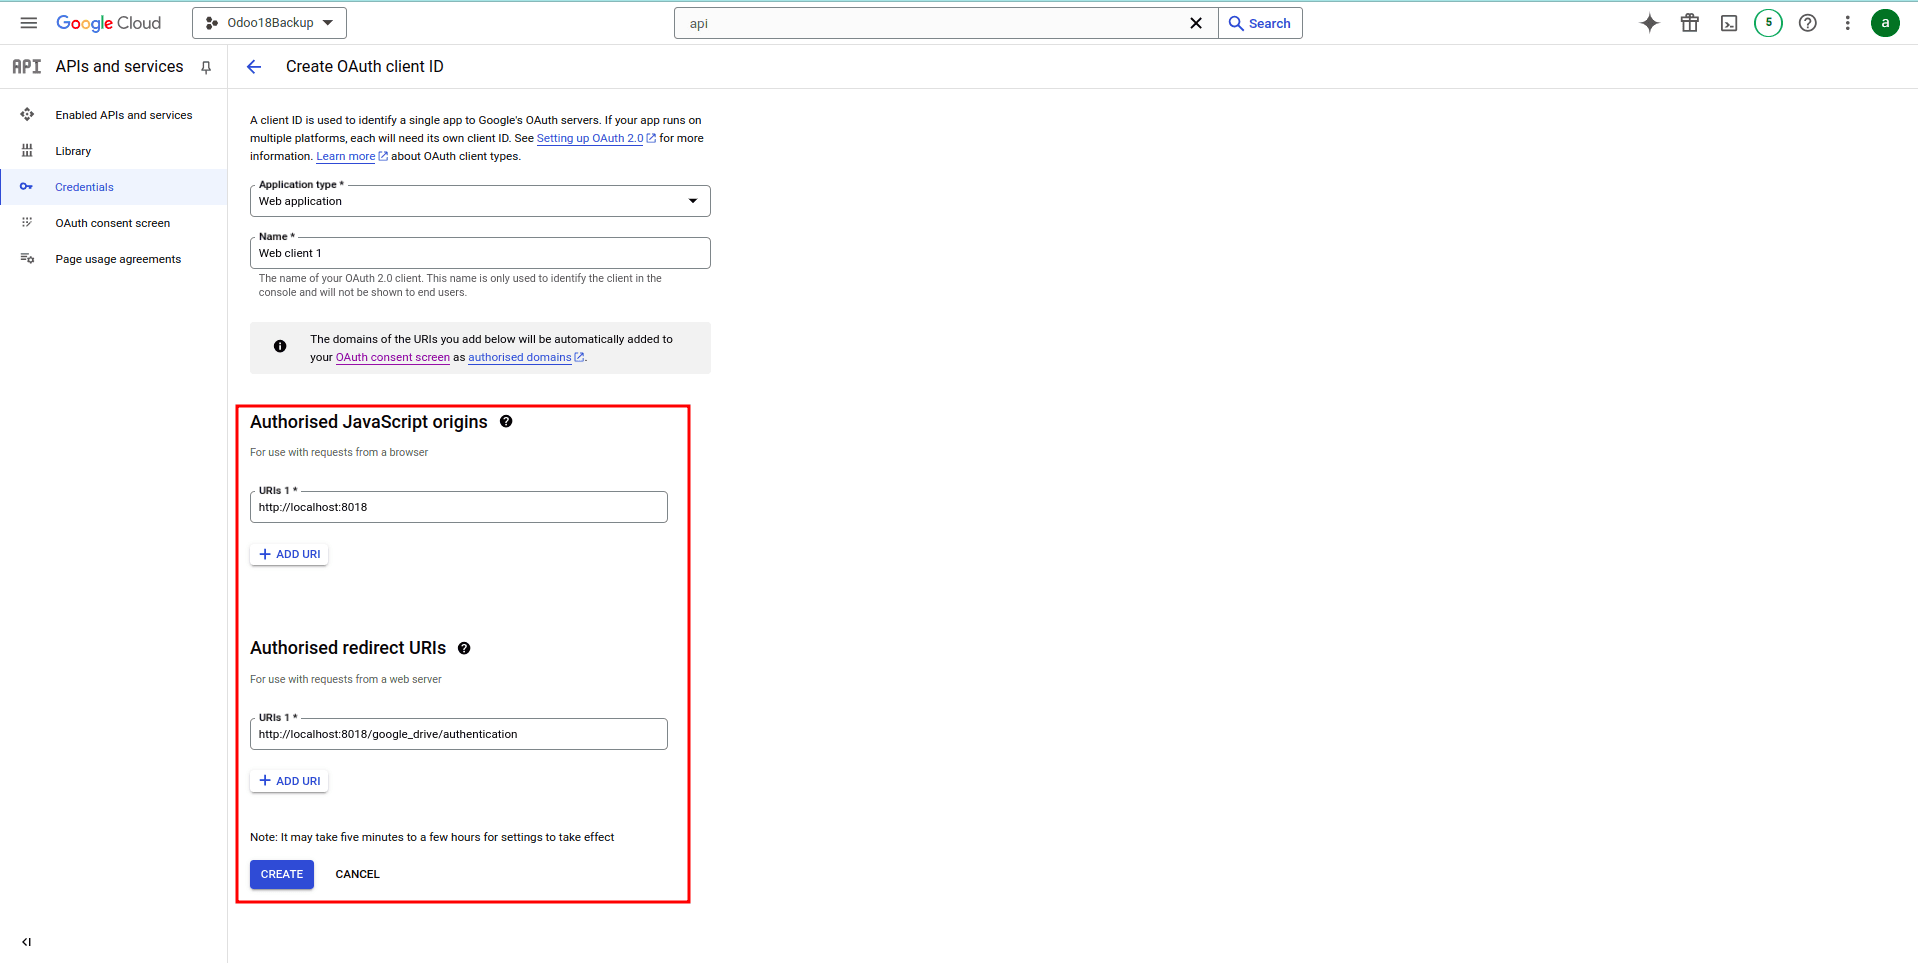Click the back arrow beside Create OAuth client ID
This screenshot has width=1918, height=963.
coord(254,67)
